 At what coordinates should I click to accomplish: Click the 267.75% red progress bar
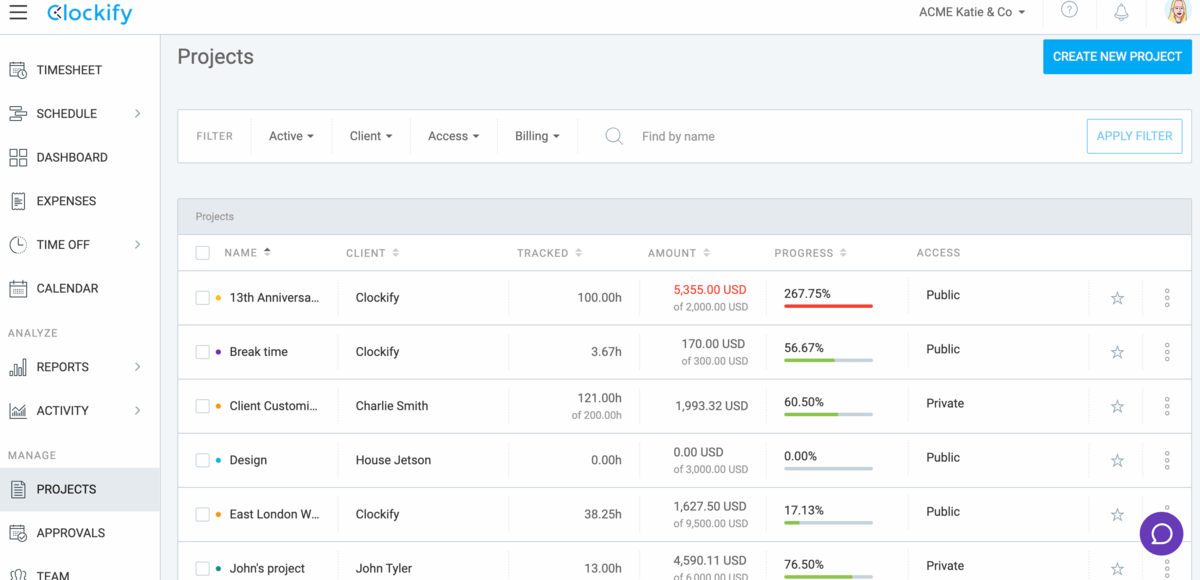click(x=828, y=306)
